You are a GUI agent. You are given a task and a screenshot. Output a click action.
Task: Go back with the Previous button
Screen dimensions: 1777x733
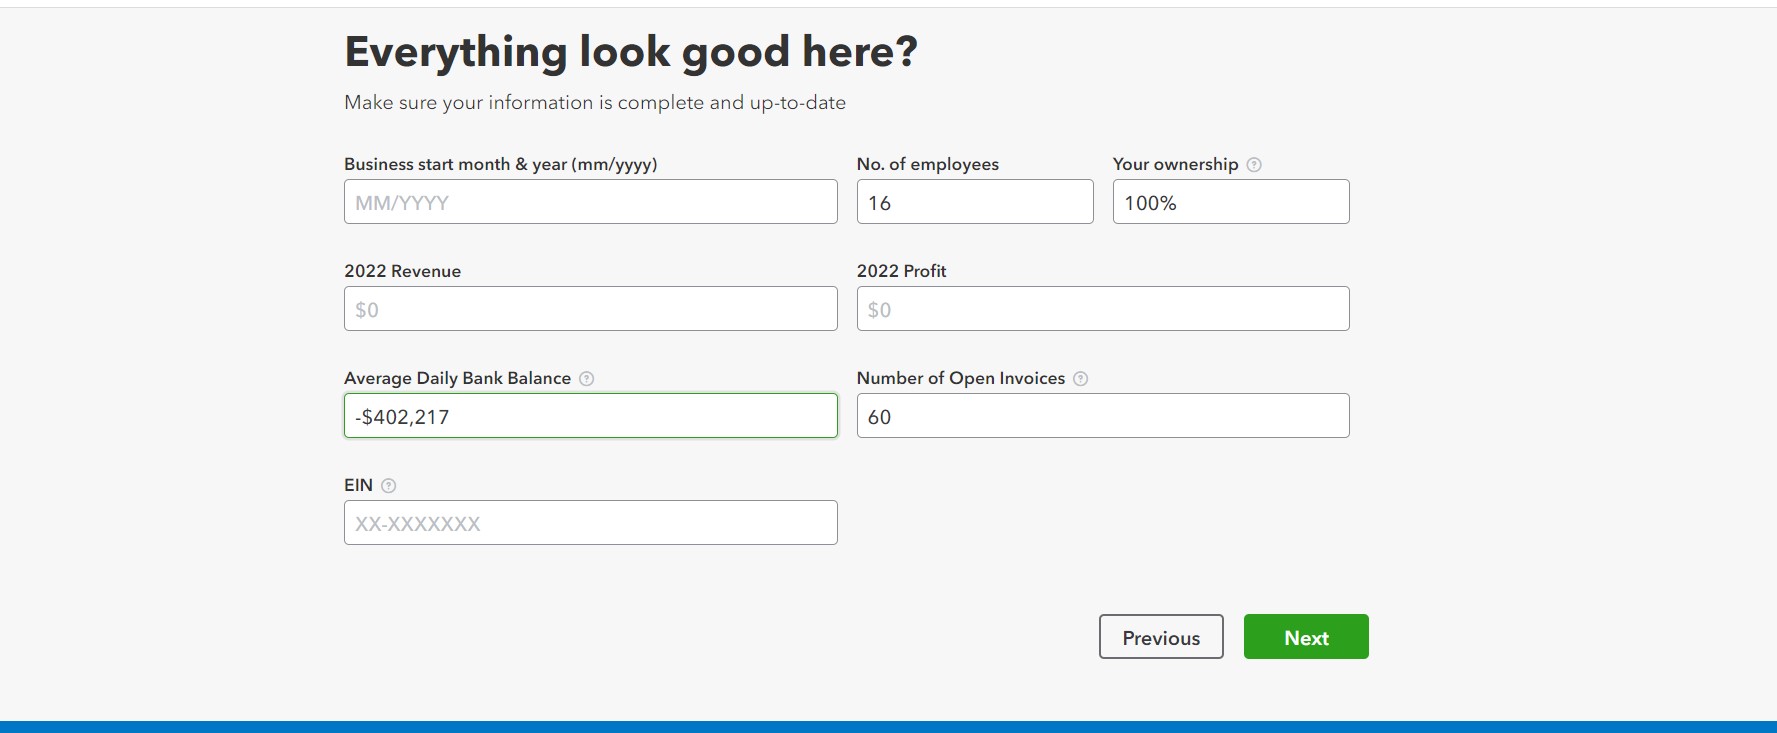click(x=1160, y=637)
